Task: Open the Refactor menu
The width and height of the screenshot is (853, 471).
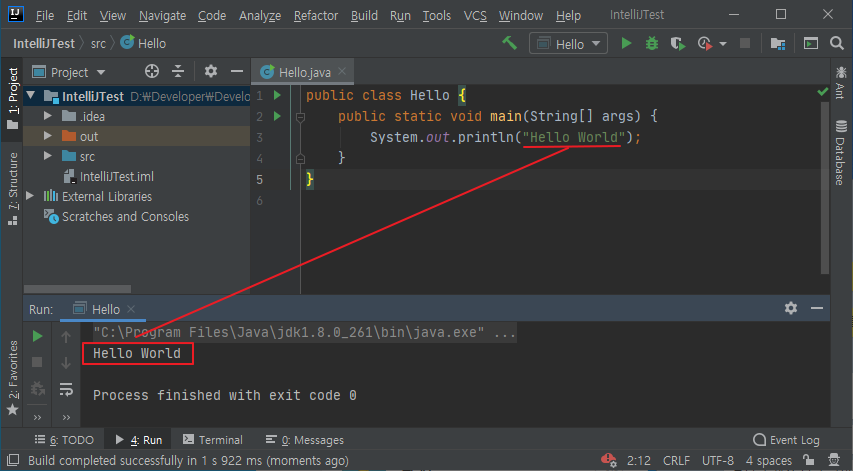Action: click(x=316, y=16)
